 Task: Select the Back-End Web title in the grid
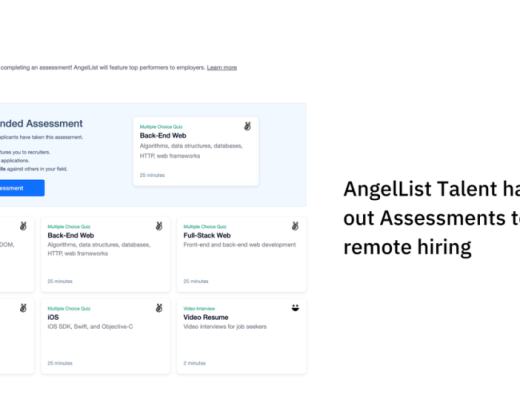71,235
